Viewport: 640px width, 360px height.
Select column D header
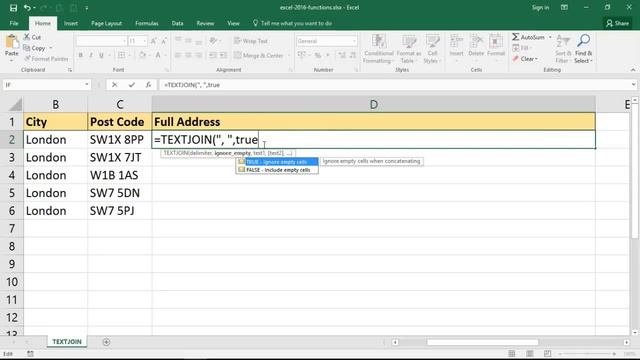(373, 104)
